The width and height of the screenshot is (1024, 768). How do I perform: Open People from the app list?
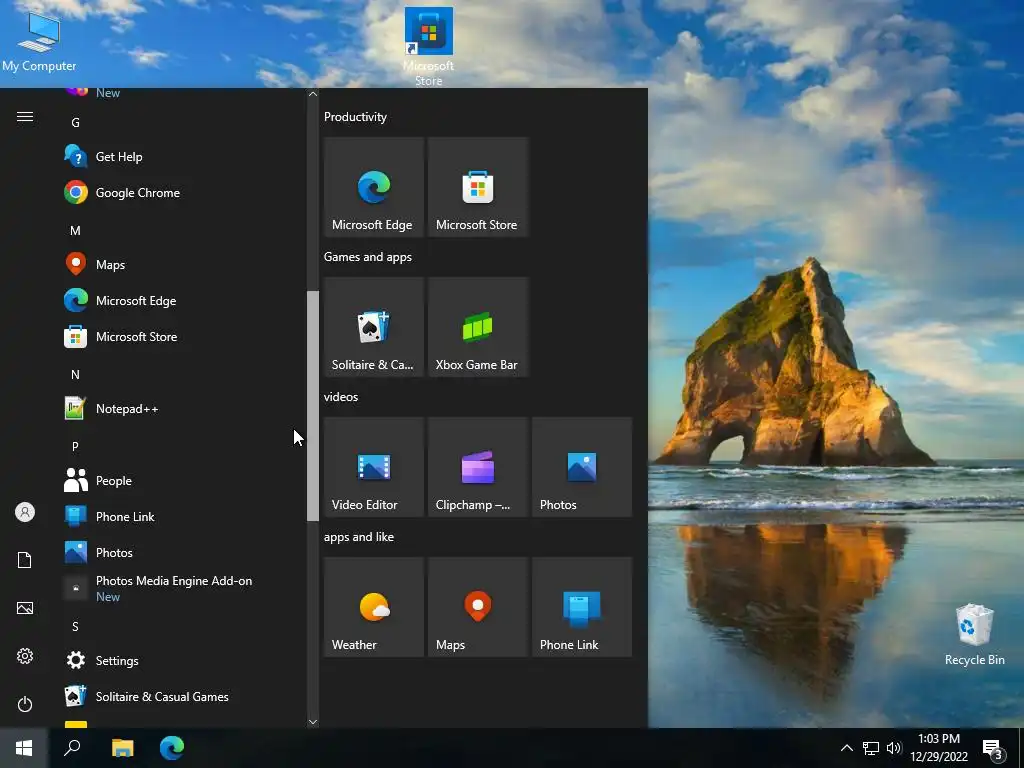tap(182, 481)
